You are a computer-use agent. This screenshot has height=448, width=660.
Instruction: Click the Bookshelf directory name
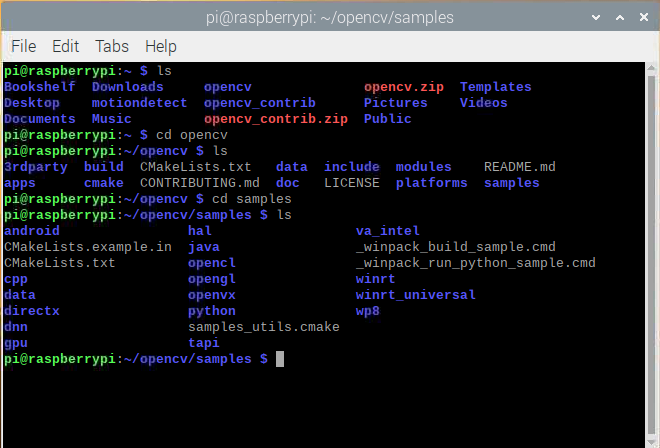point(40,87)
